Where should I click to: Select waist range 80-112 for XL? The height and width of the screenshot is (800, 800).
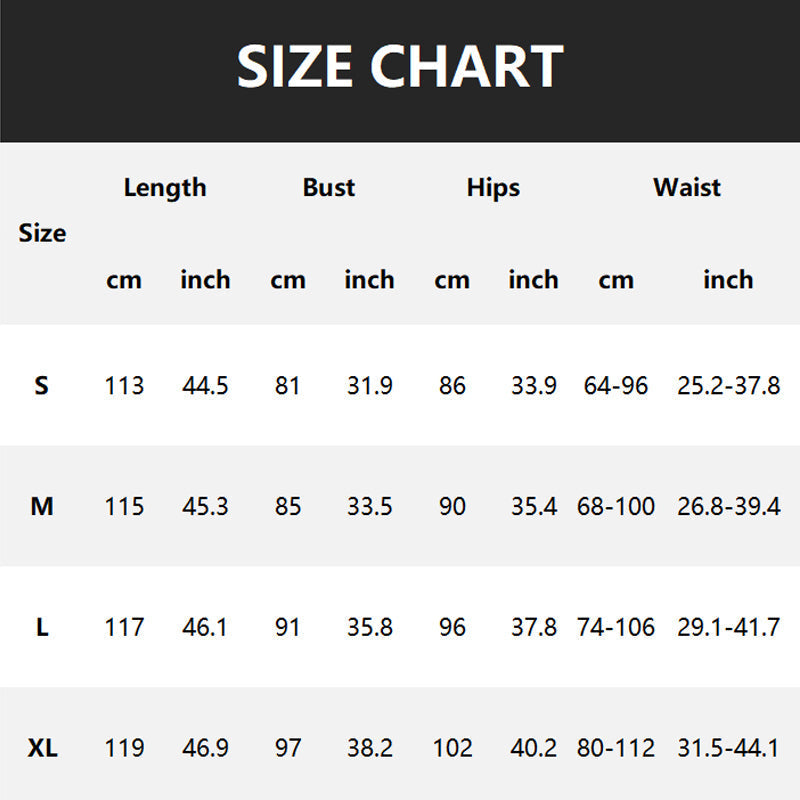[616, 748]
